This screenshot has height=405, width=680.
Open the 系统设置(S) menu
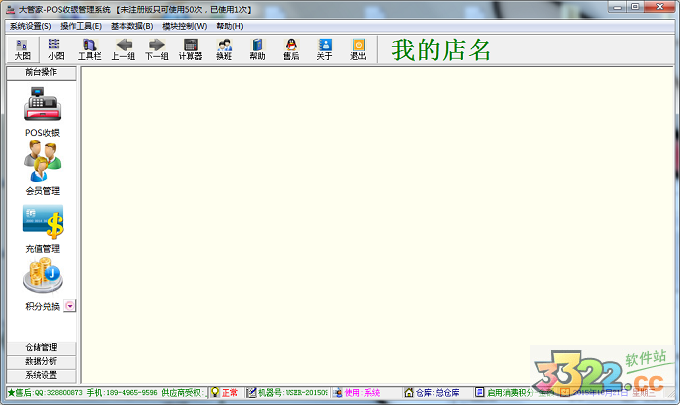30,26
